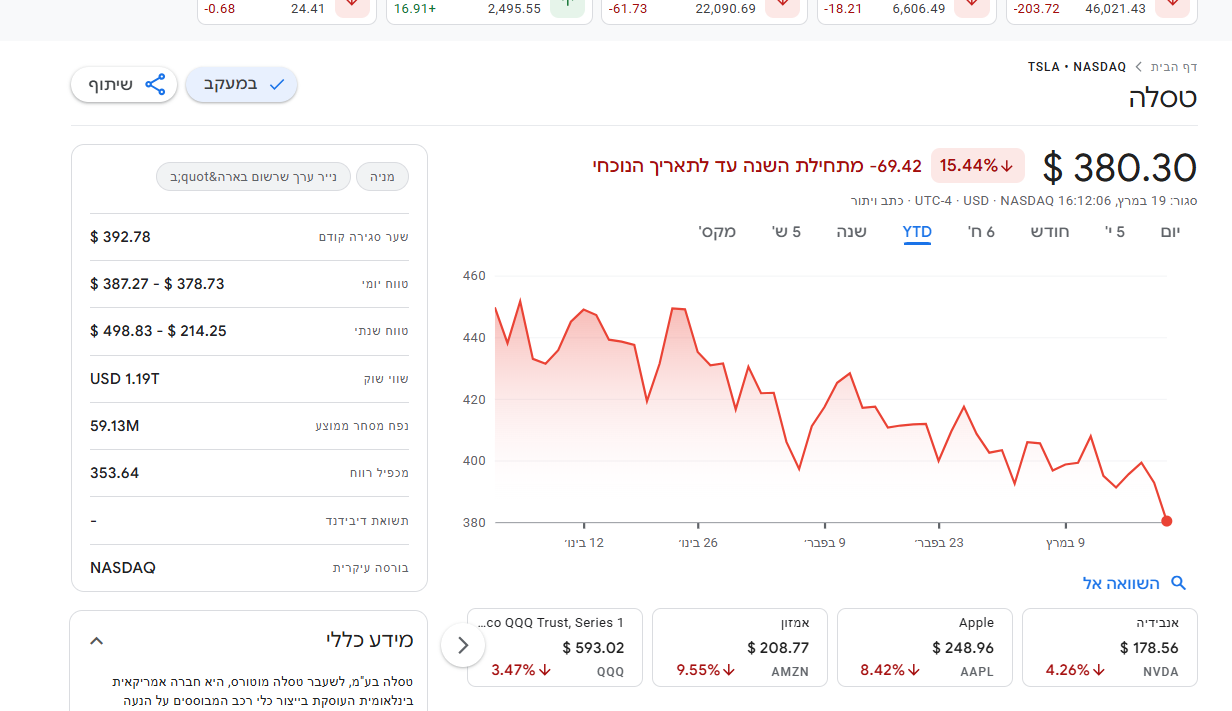Click the magnifier icon next to השוואה אל
The height and width of the screenshot is (711, 1232).
click(x=1178, y=583)
